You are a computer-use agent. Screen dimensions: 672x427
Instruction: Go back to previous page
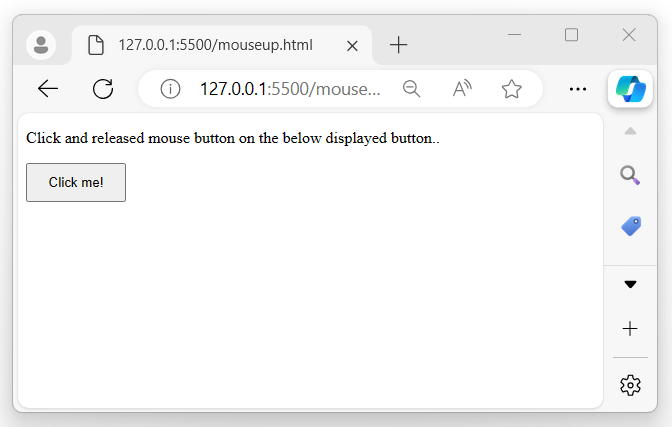48,89
